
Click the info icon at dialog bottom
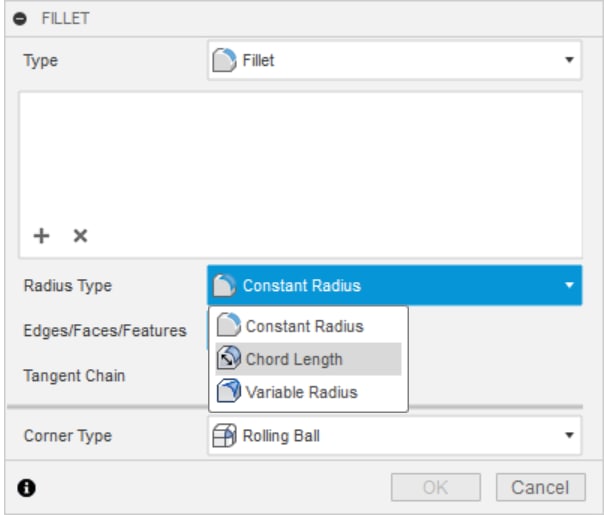pos(26,488)
